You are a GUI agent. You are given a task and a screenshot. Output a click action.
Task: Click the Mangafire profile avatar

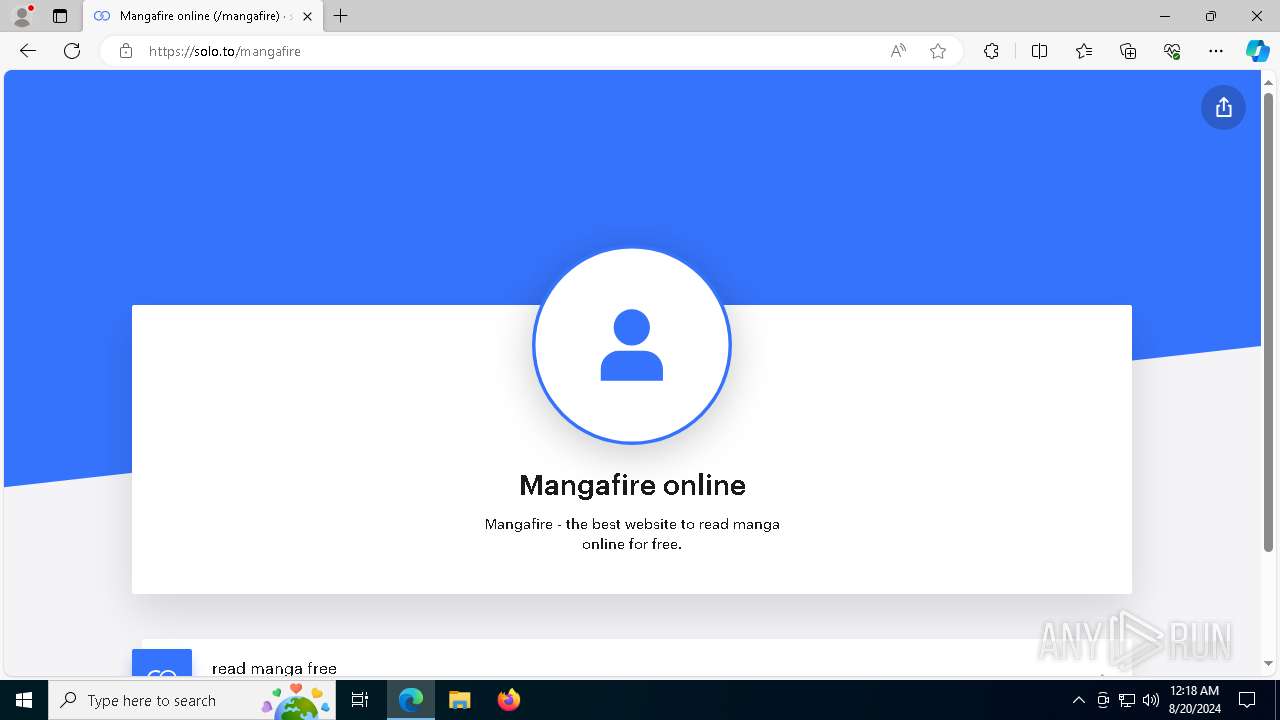tap(632, 346)
